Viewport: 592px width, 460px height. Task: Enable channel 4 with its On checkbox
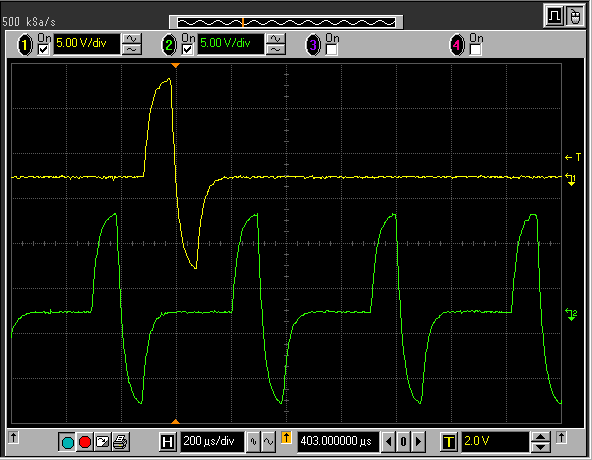coord(475,49)
